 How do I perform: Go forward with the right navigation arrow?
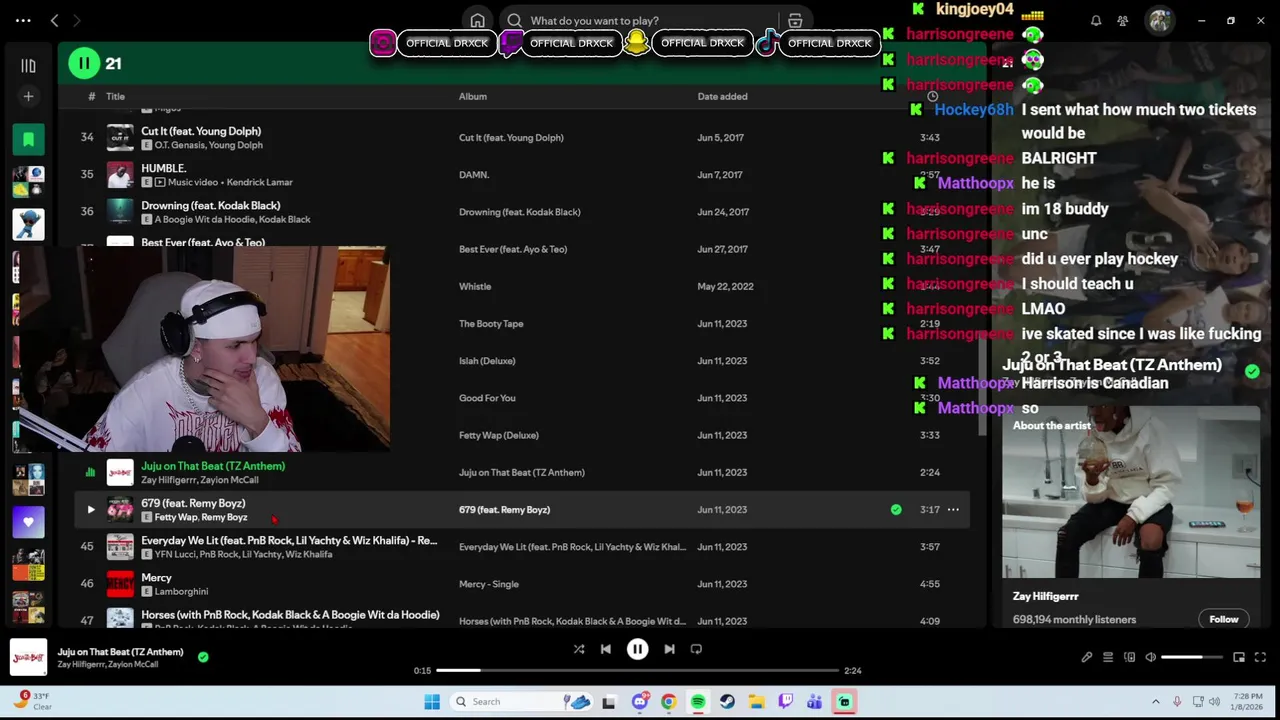click(77, 20)
